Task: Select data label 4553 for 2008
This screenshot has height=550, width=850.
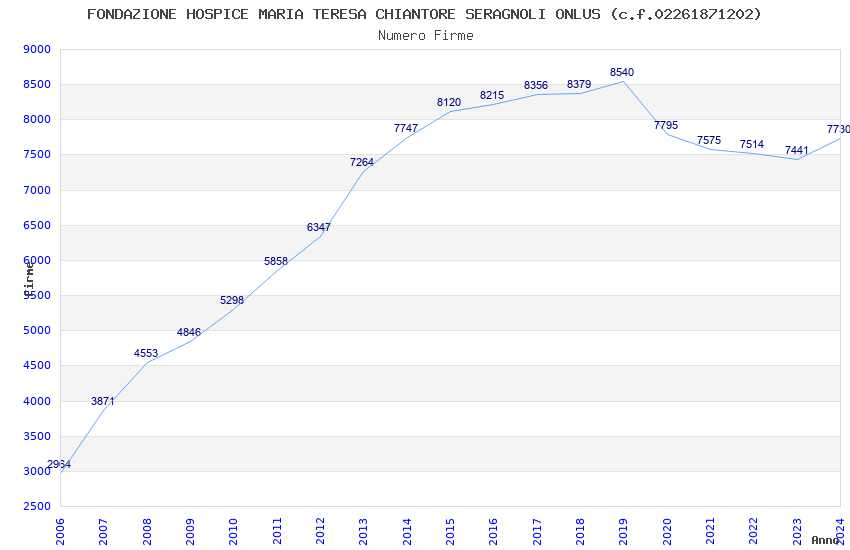Action: (146, 353)
